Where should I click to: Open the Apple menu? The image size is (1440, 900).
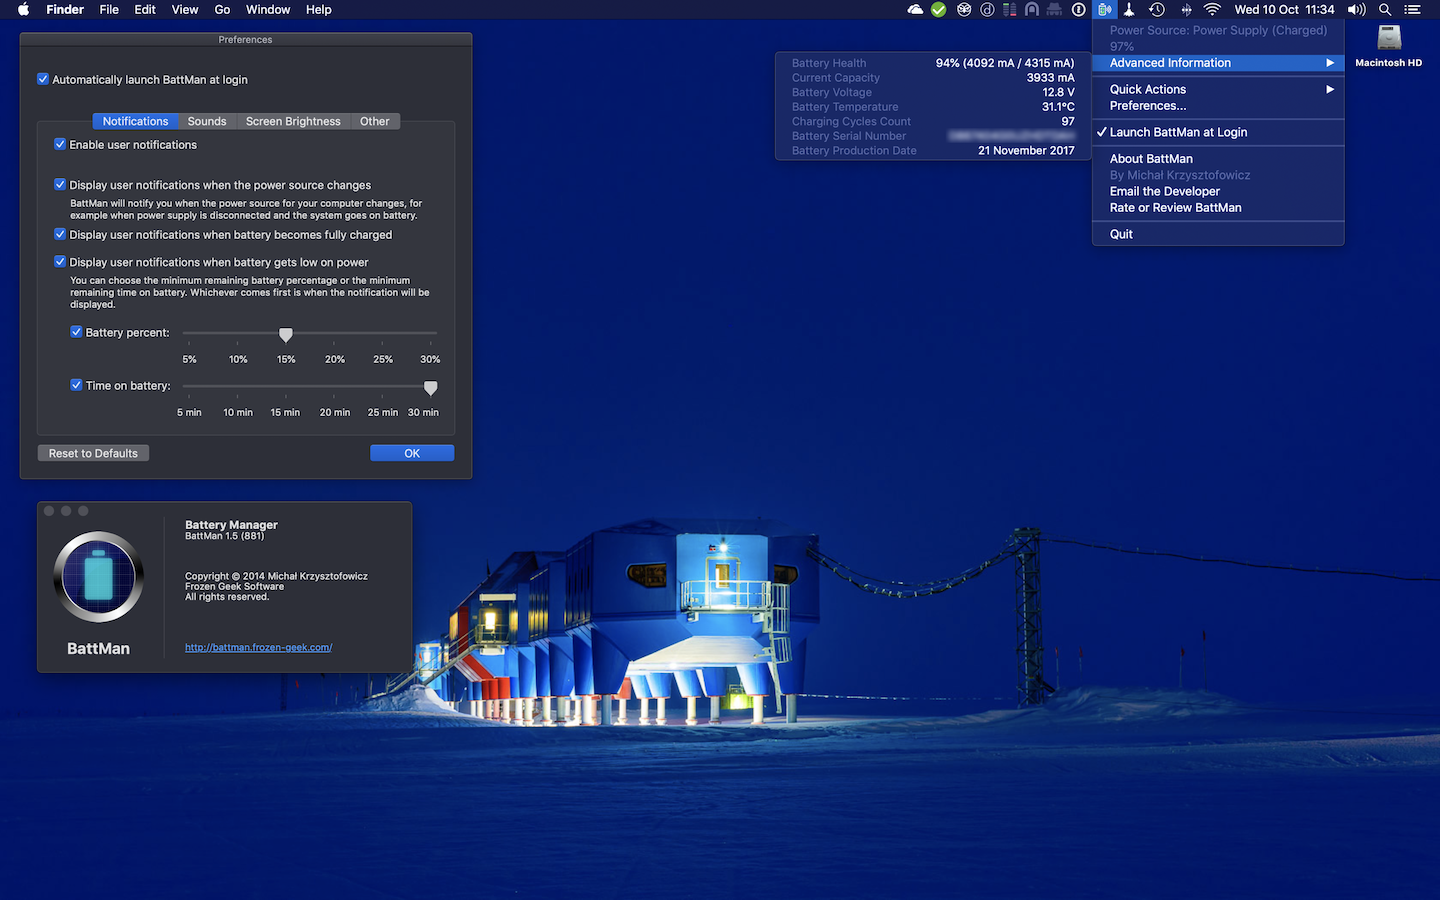(x=24, y=10)
